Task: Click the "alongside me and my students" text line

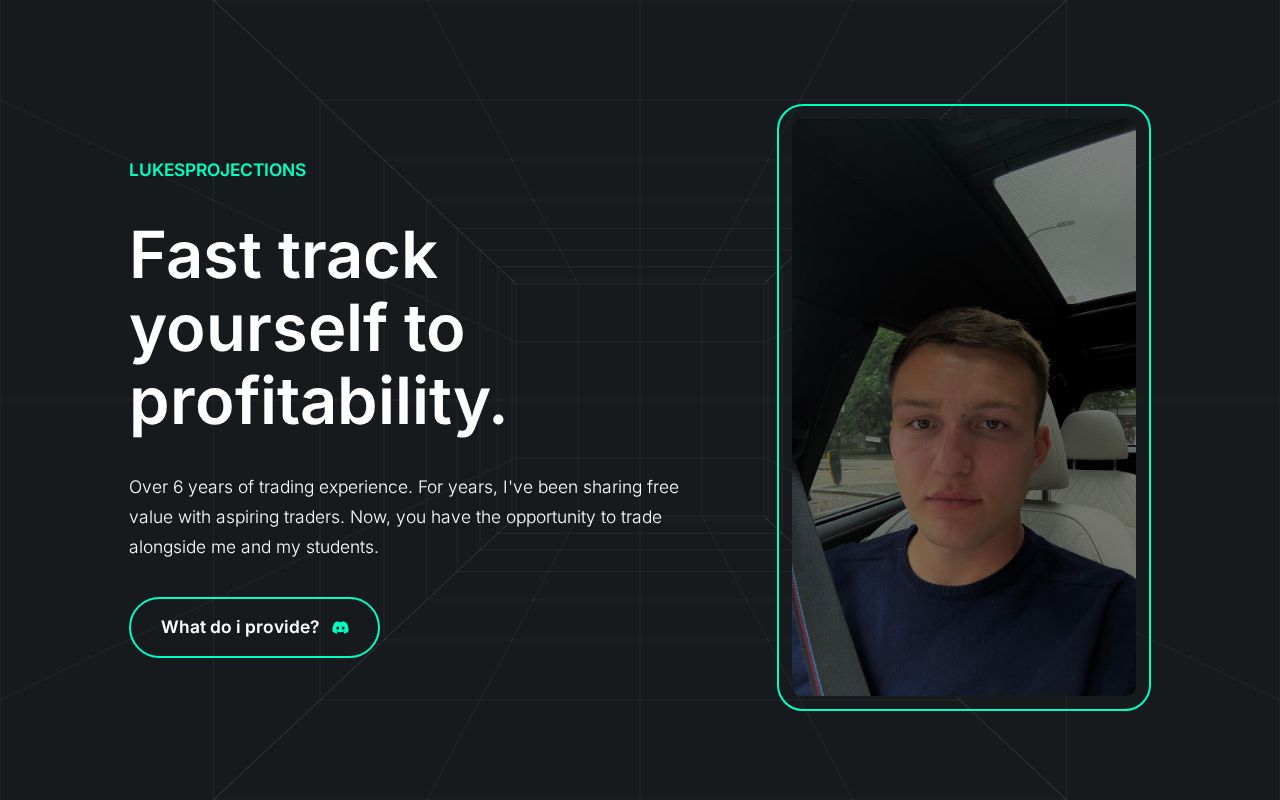Action: (x=253, y=547)
